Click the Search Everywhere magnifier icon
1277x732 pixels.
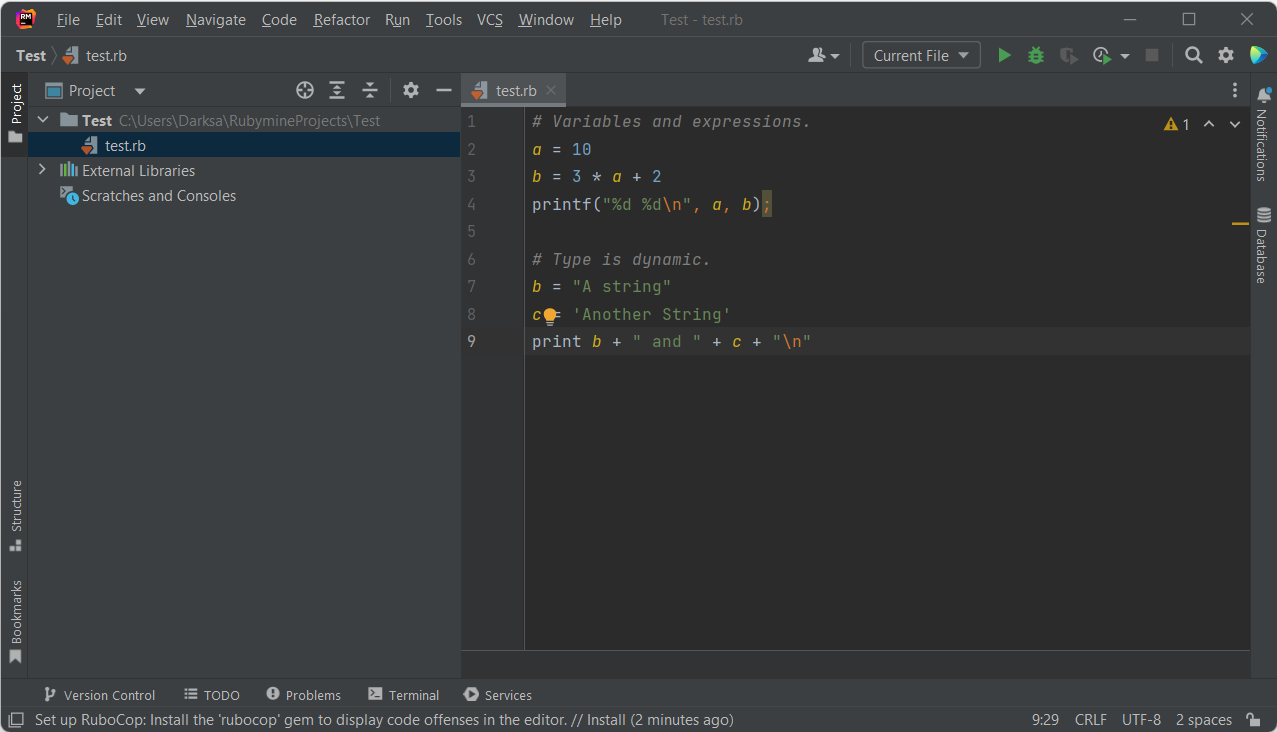tap(1193, 56)
